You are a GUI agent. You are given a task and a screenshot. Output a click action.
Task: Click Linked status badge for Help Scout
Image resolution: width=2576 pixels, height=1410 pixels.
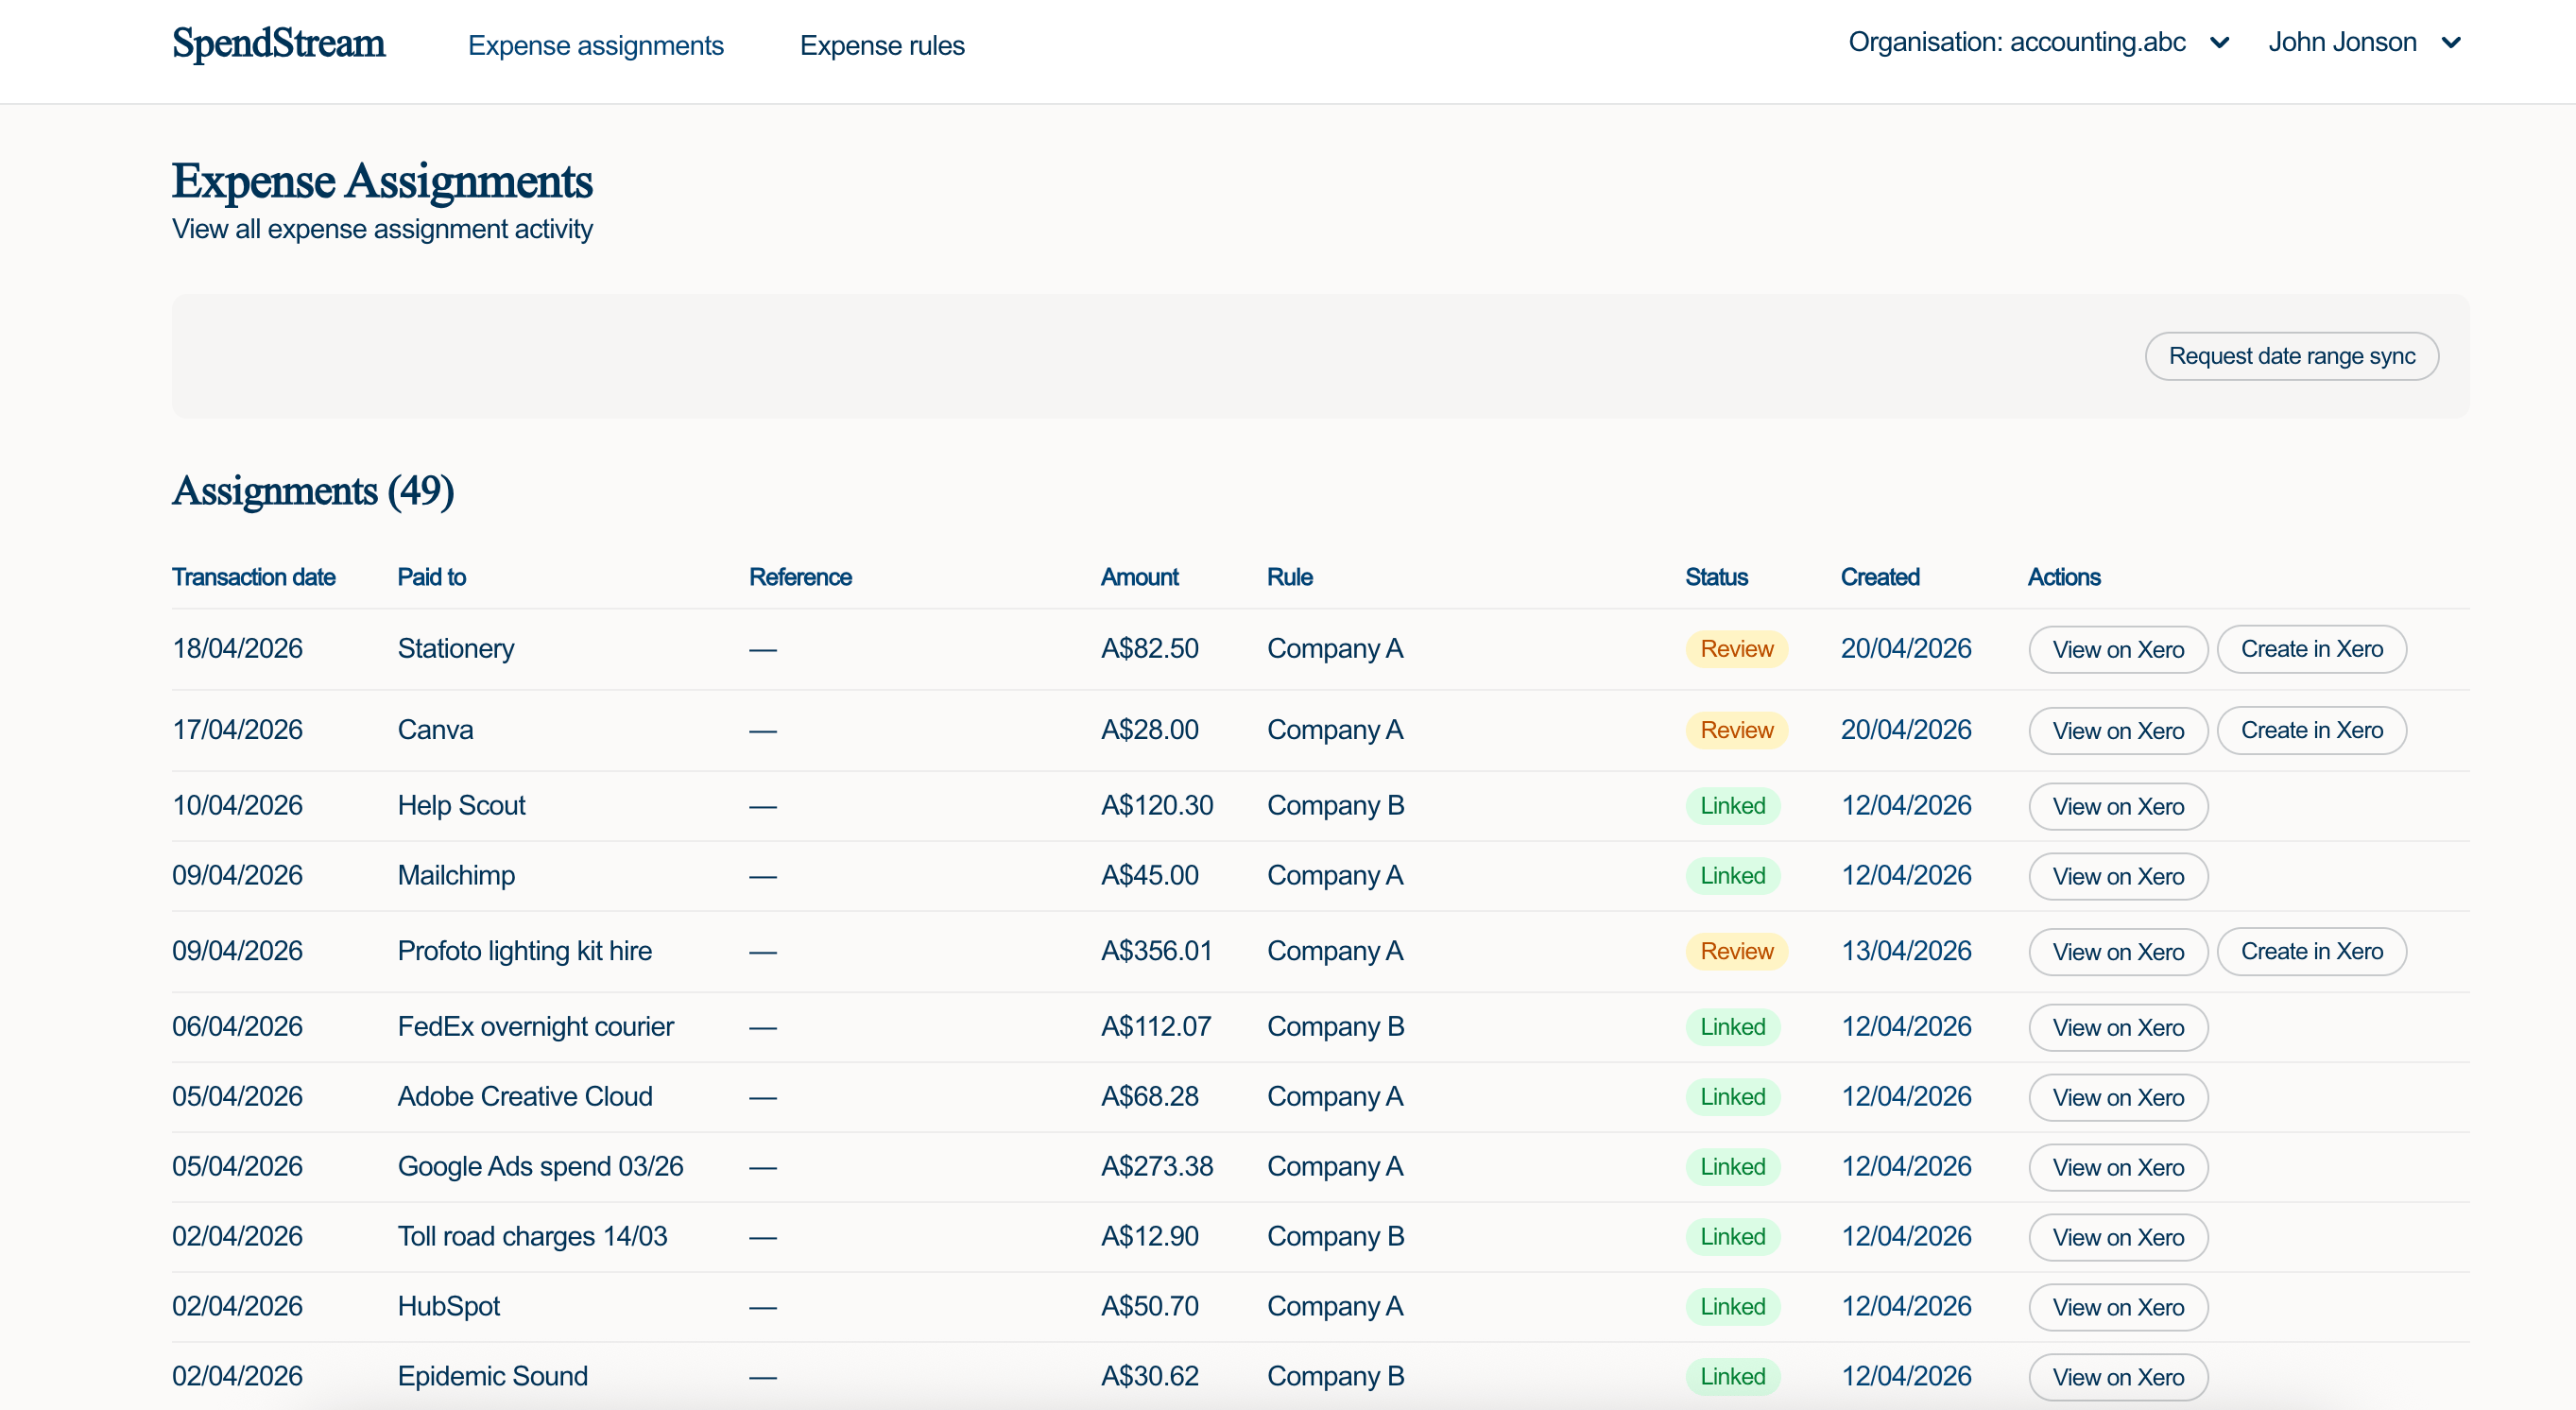[x=1732, y=806]
